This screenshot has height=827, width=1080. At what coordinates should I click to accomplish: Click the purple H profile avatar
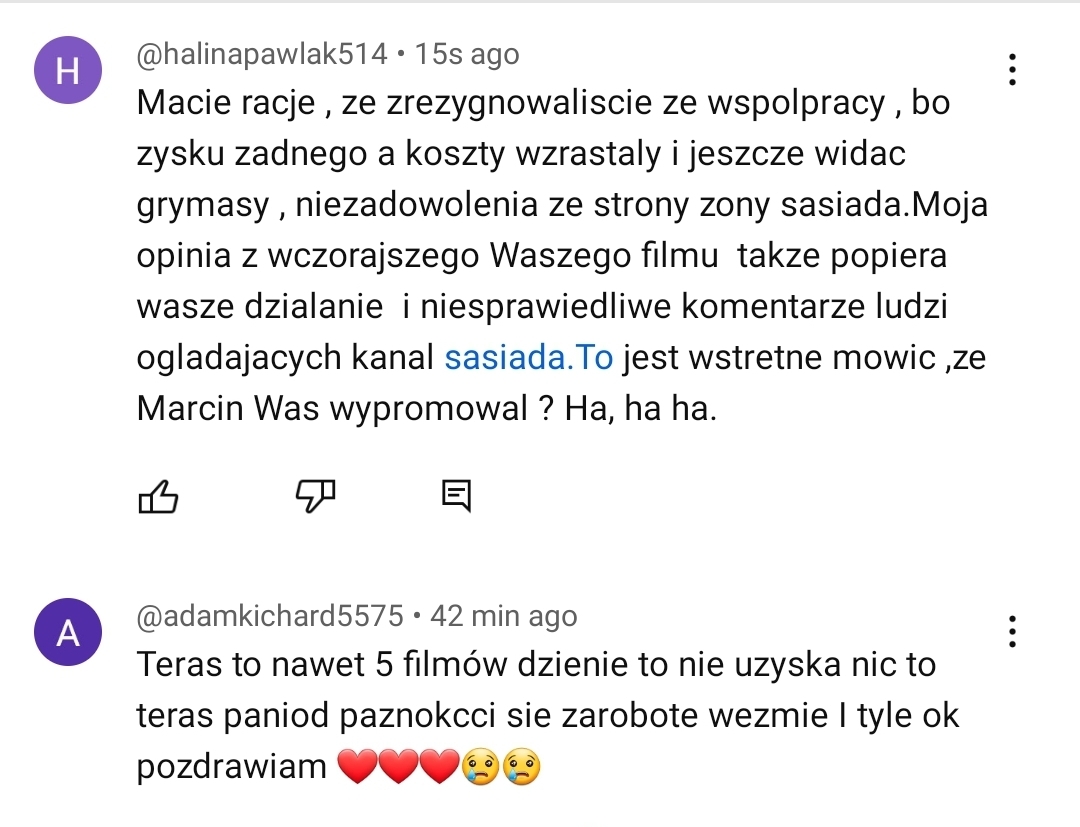(x=68, y=70)
